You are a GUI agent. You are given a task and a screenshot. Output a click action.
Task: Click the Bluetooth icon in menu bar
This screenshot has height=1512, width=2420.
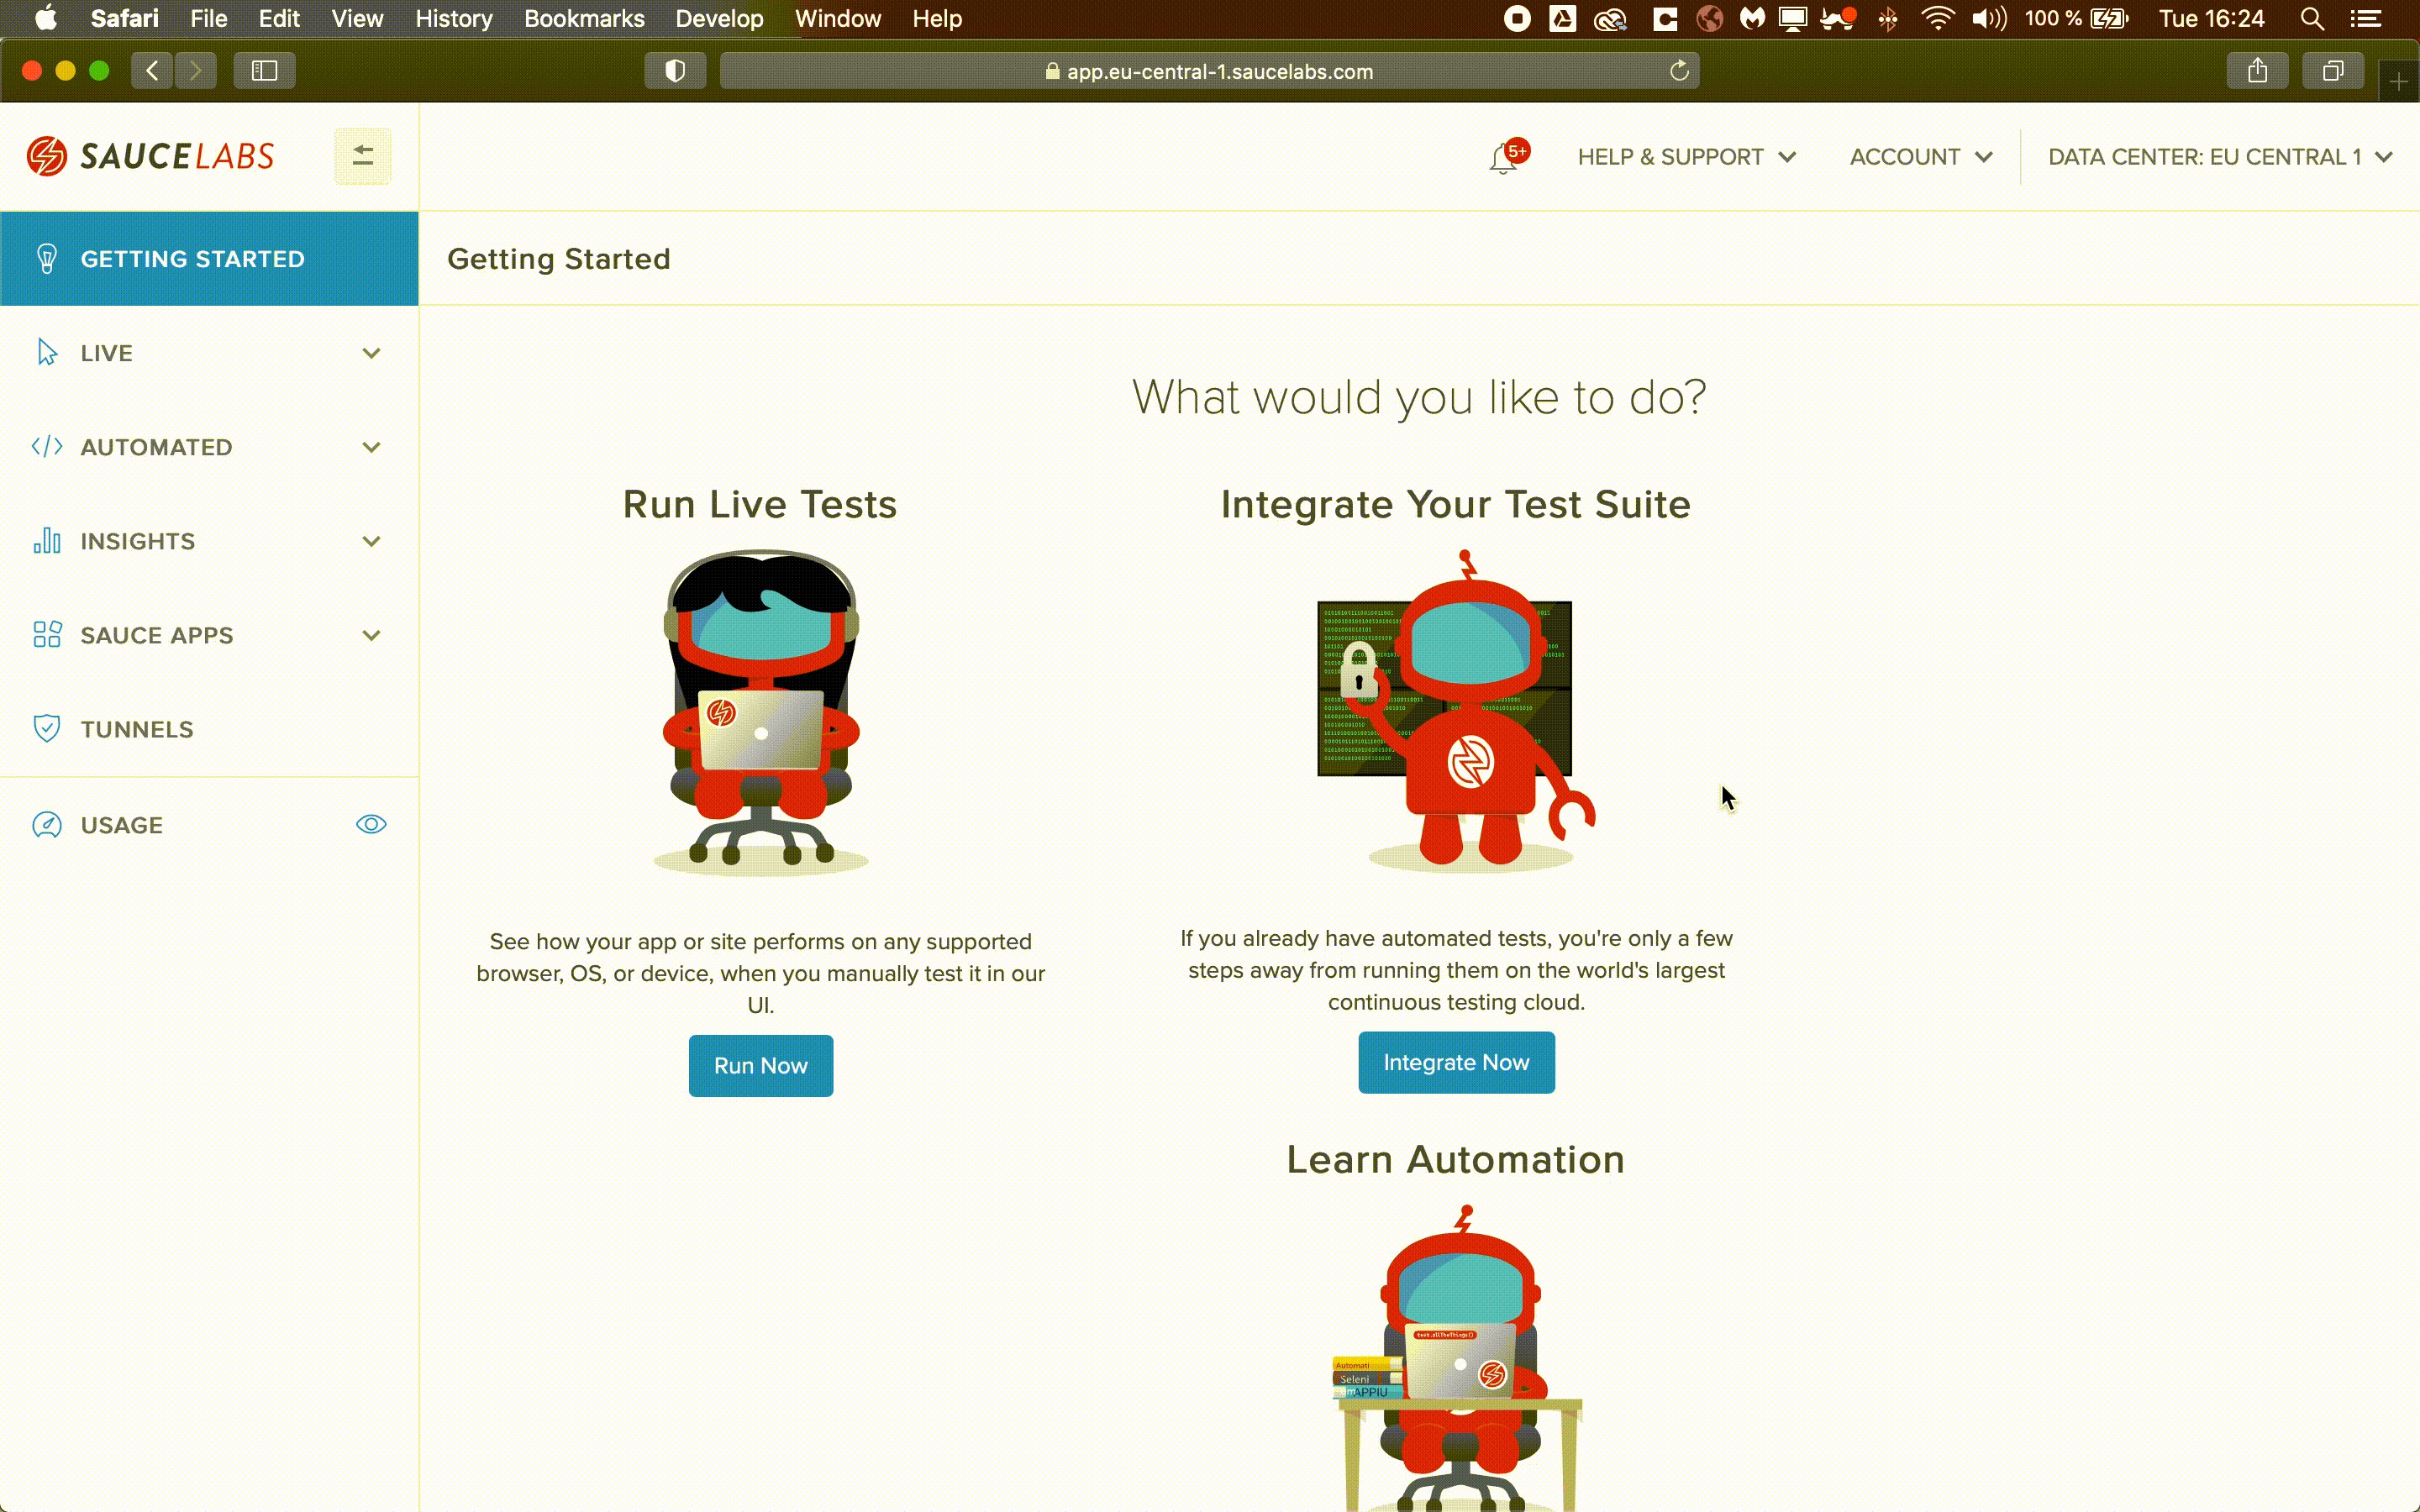click(1888, 19)
